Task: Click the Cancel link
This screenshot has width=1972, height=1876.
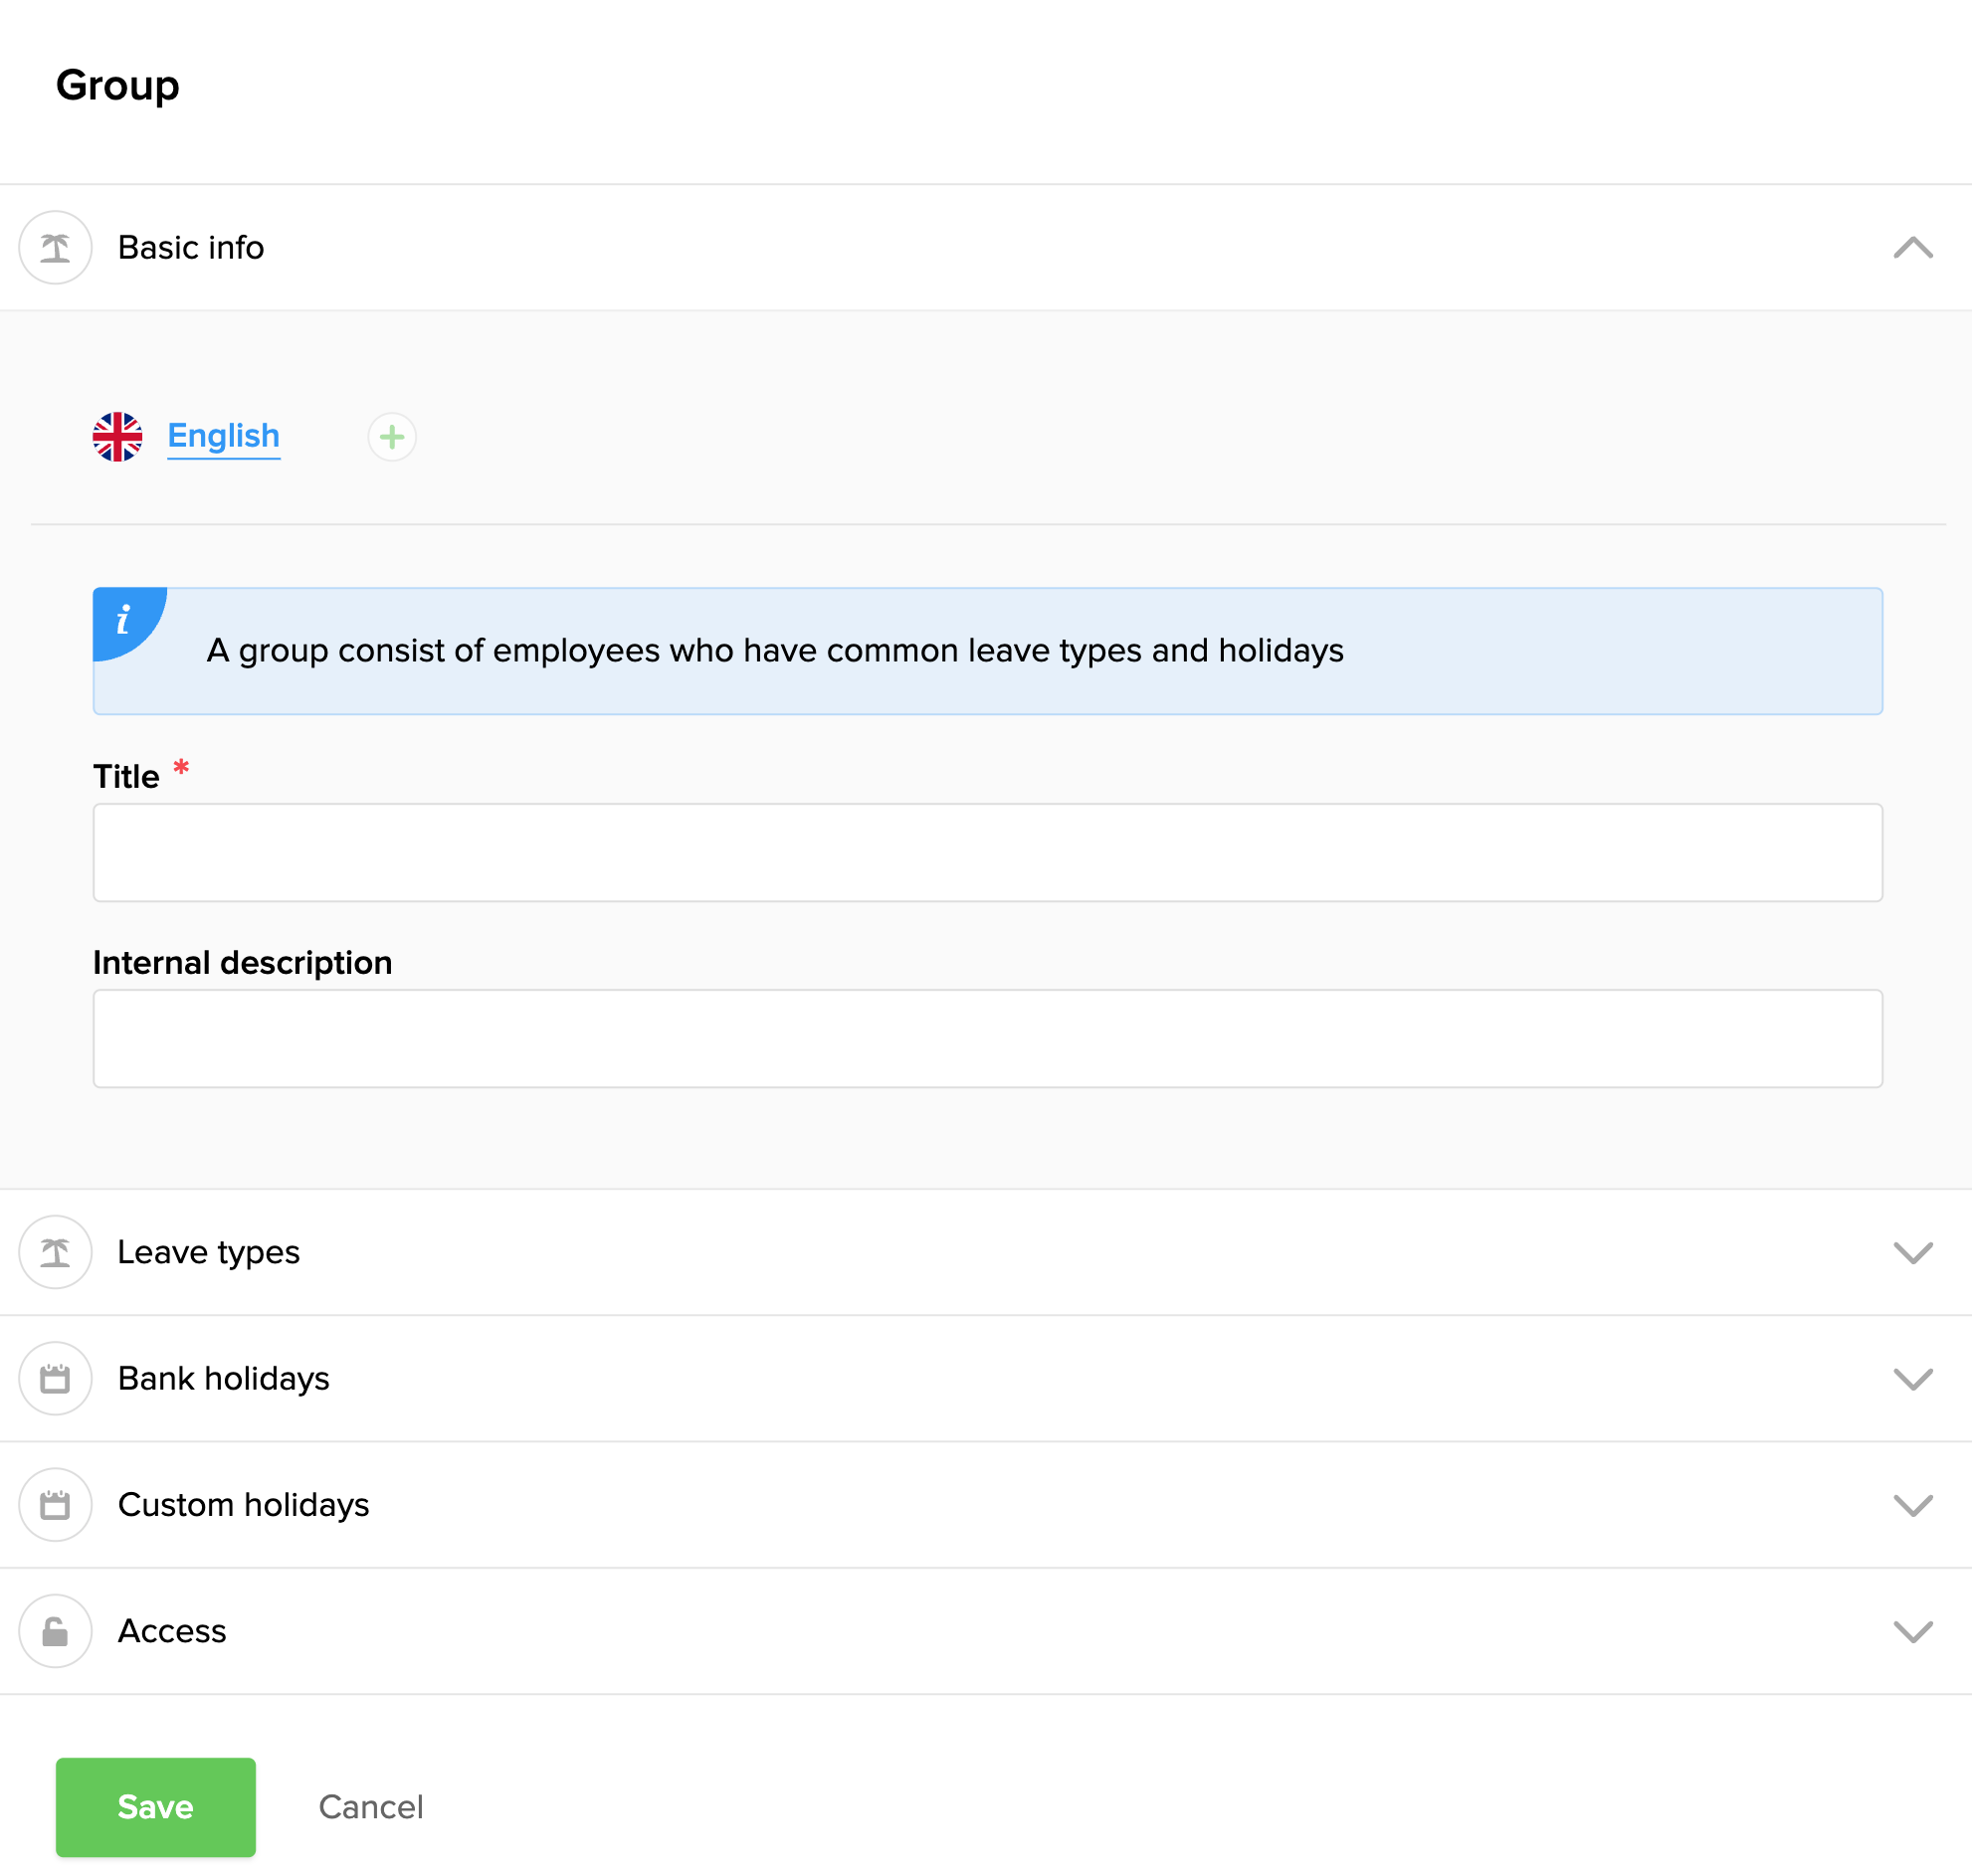Action: [x=370, y=1806]
